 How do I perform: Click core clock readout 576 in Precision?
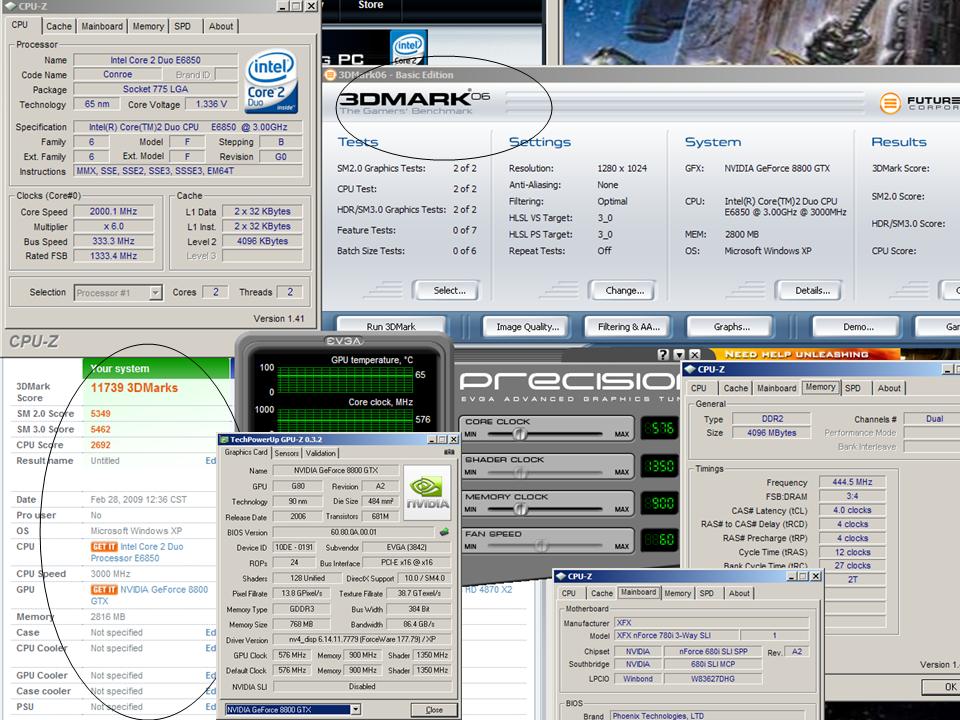pos(660,428)
